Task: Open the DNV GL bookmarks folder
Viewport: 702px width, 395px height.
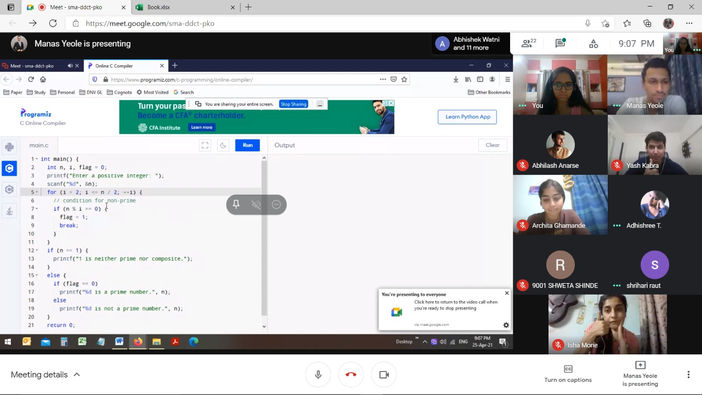Action: (x=91, y=92)
